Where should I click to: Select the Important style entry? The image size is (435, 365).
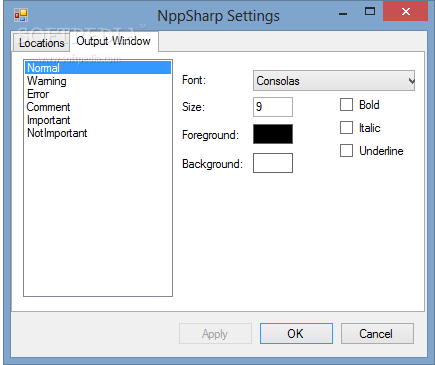[98, 120]
